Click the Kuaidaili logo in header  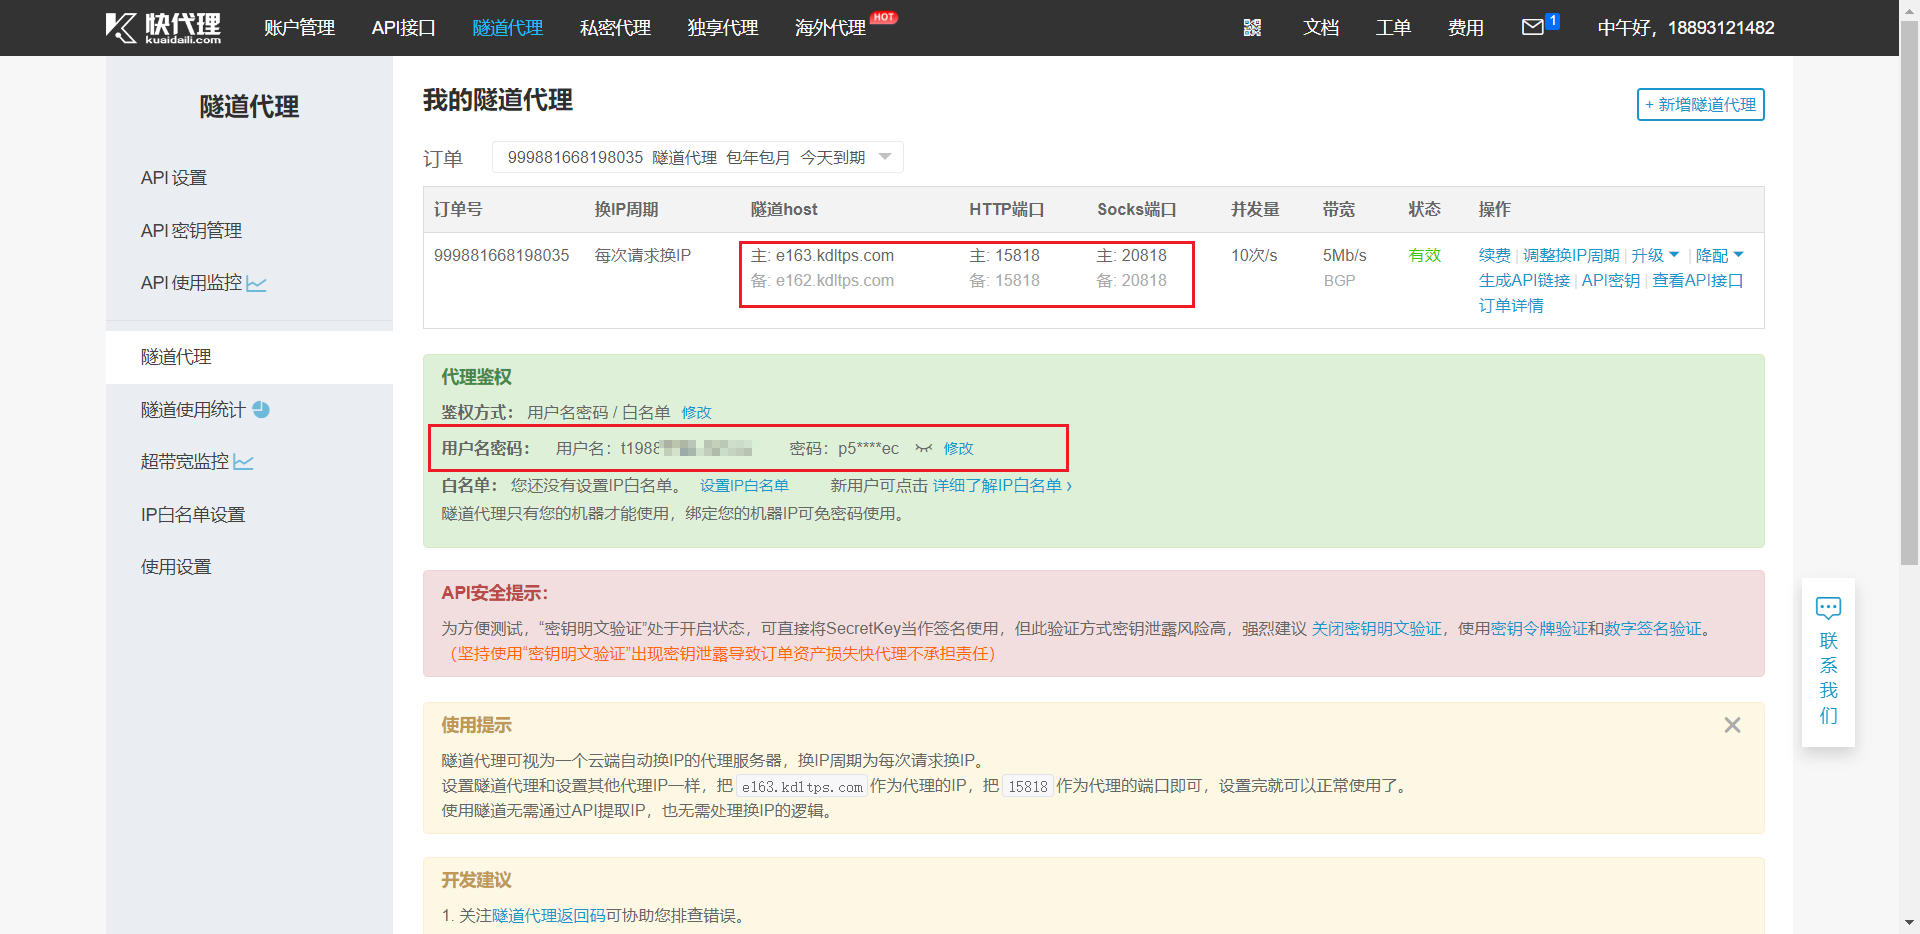point(163,28)
